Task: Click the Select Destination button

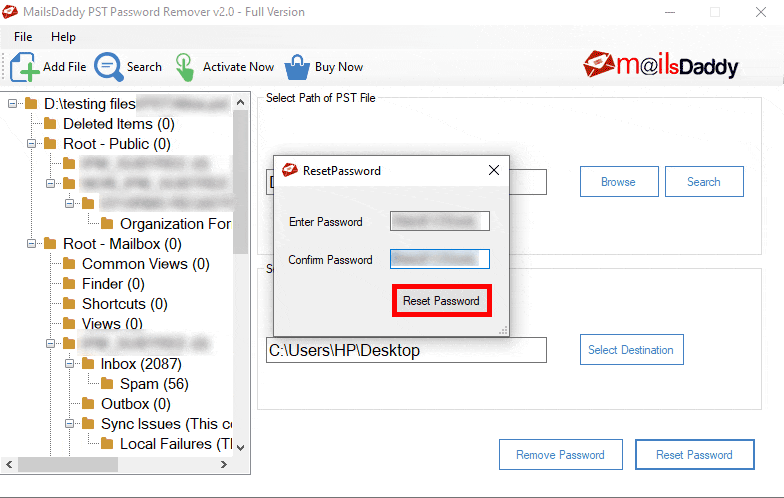Action: pos(632,350)
